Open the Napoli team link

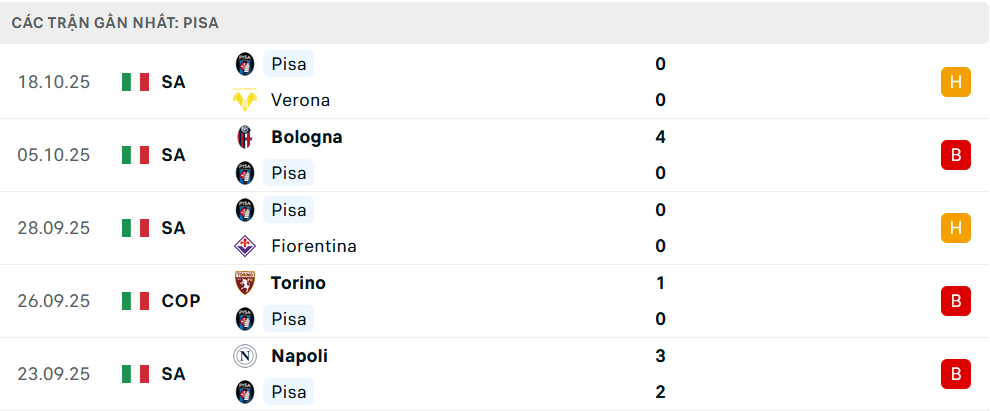tap(299, 356)
